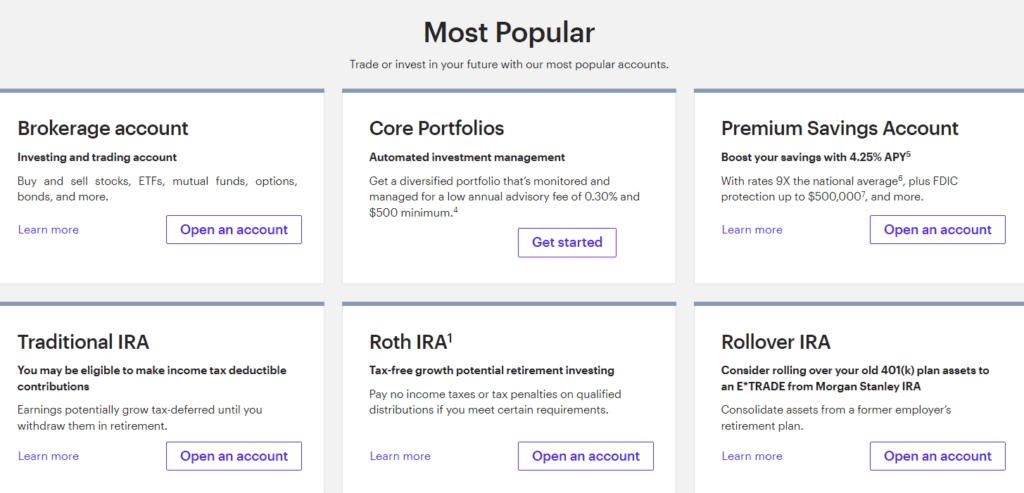Get started with Core Portfolios

[x=567, y=242]
